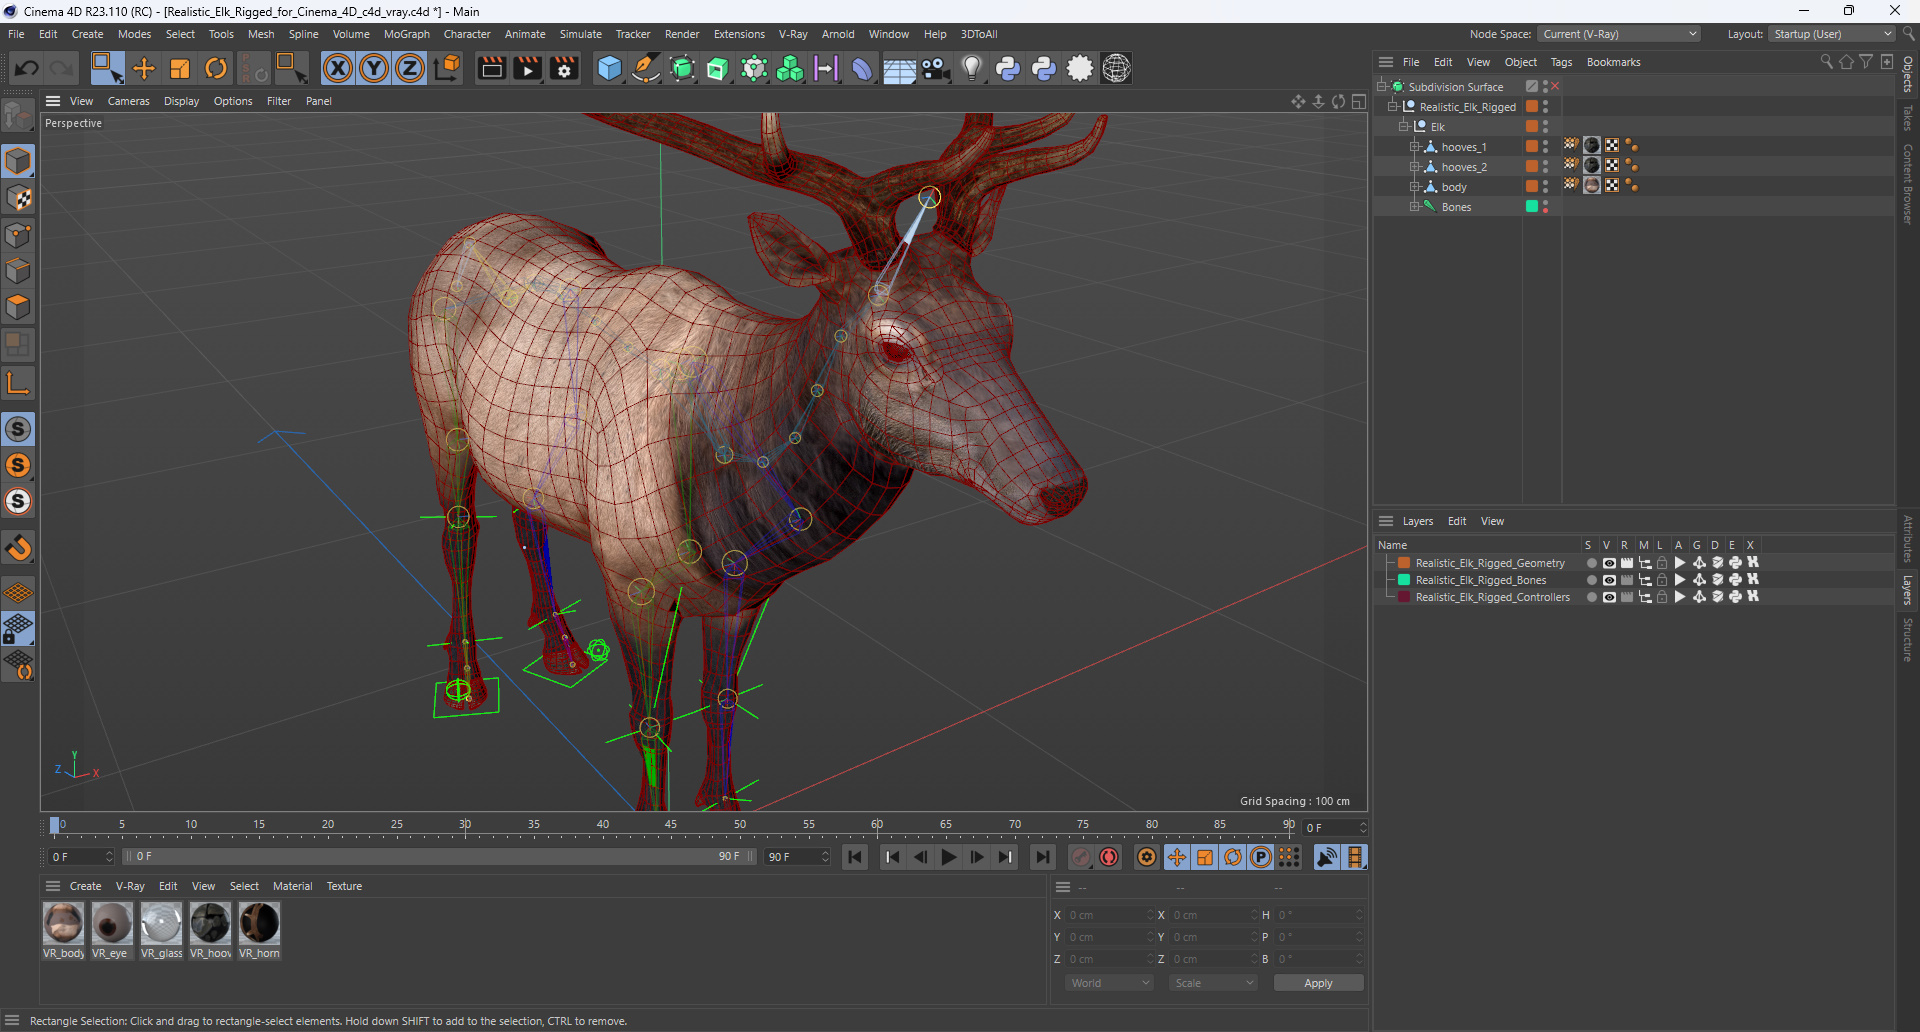Open the Layers Edit menu
The height and width of the screenshot is (1032, 1920).
pos(1457,521)
